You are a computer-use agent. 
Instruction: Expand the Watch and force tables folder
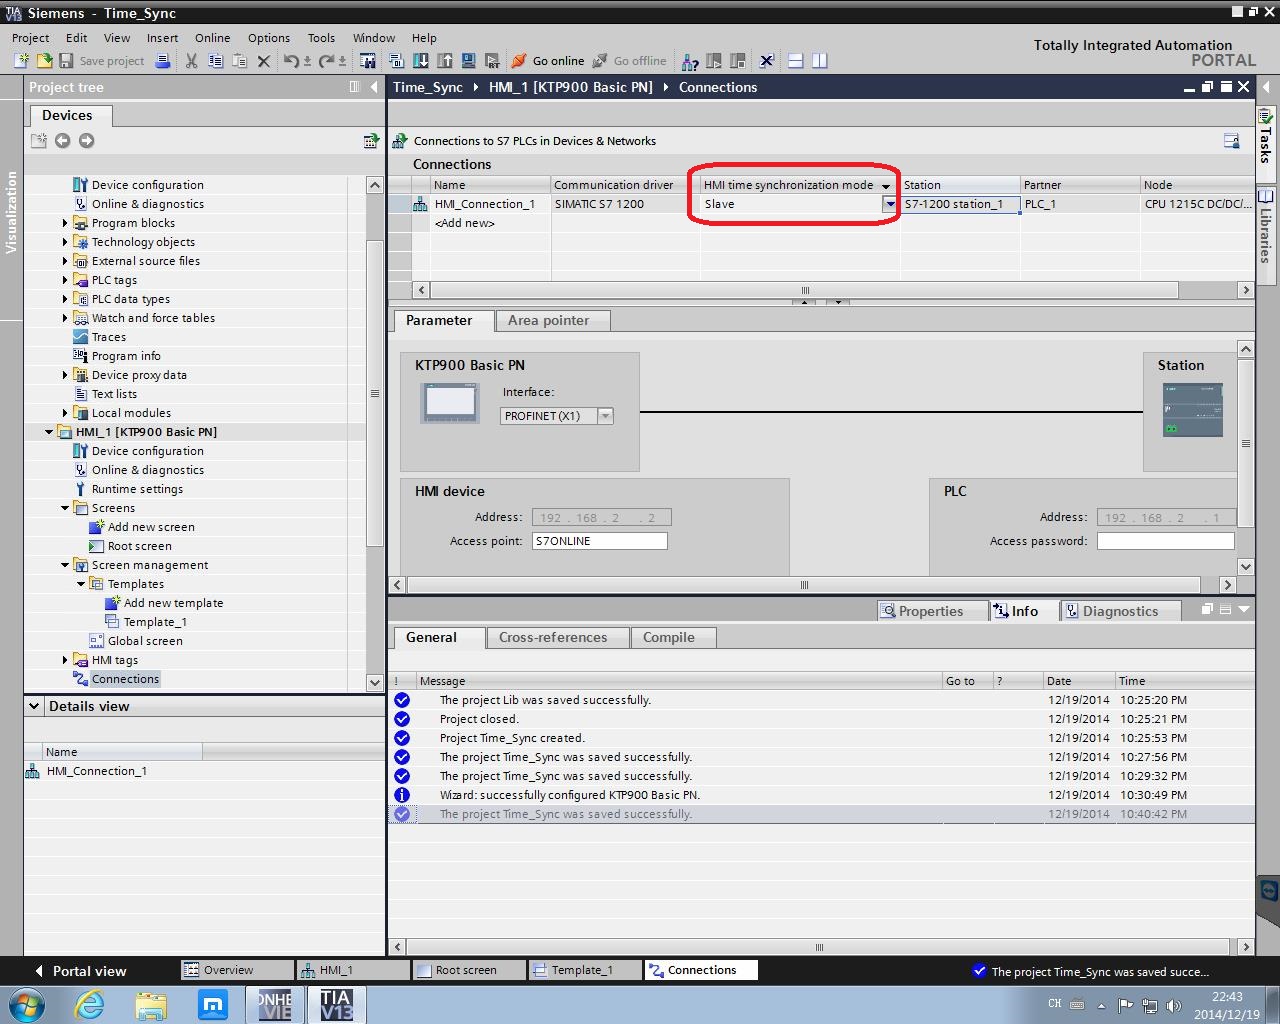(x=65, y=318)
